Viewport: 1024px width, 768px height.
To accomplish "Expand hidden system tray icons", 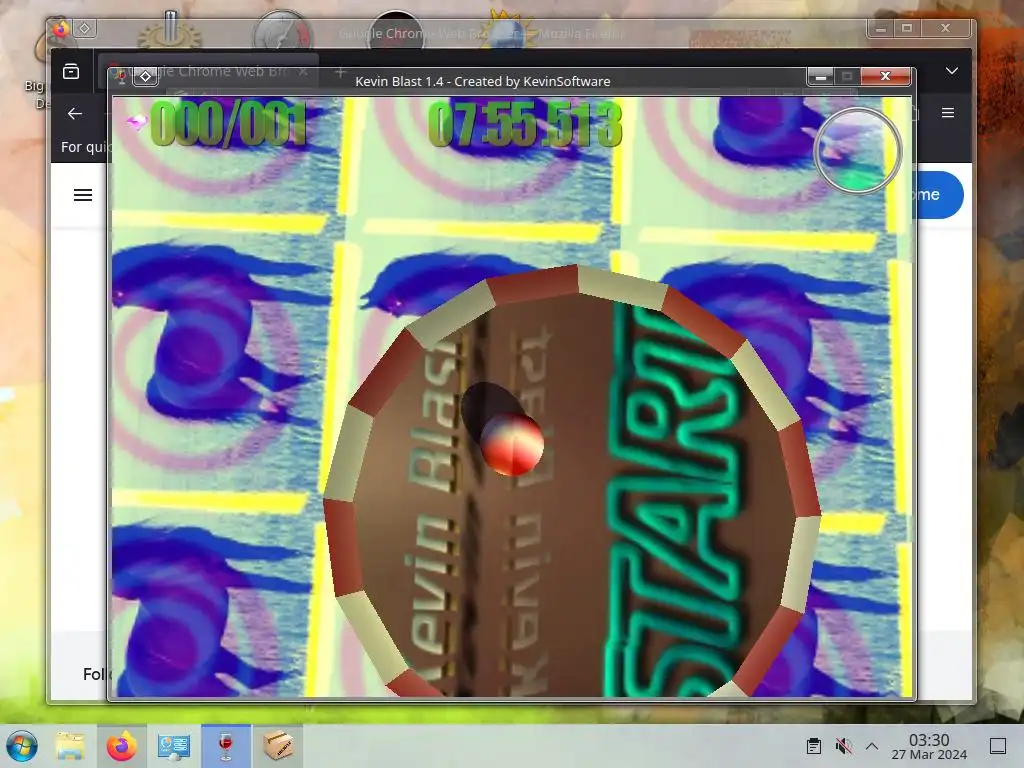I will 872,746.
